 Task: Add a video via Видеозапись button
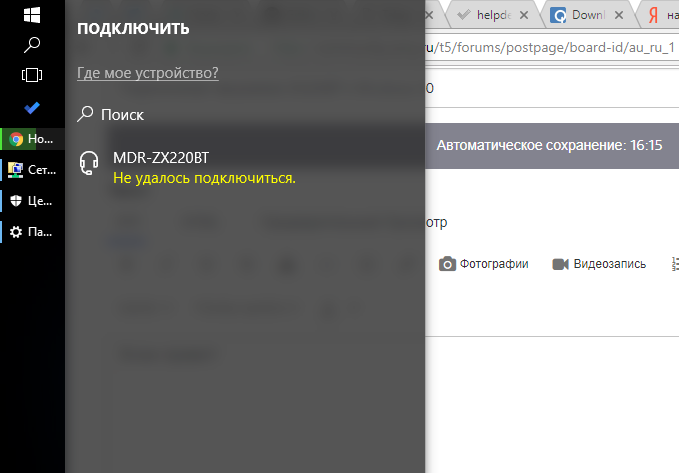[x=599, y=264]
